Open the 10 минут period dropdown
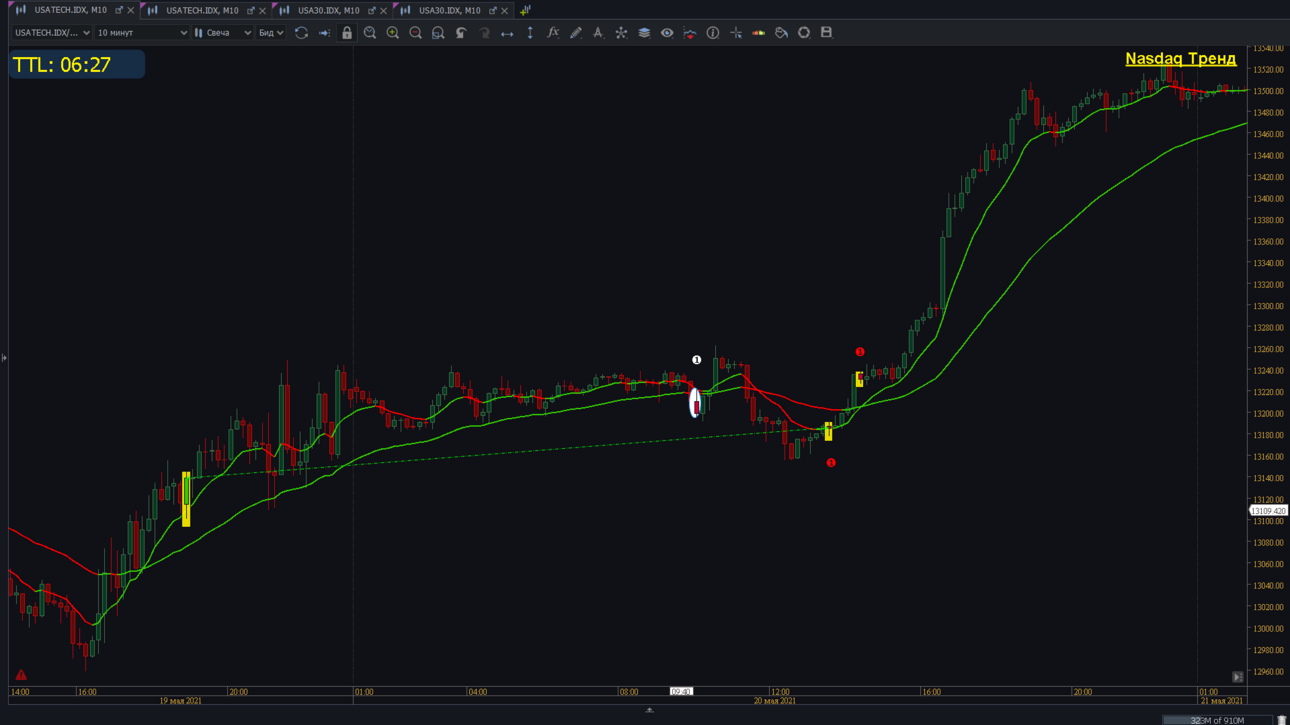The height and width of the screenshot is (725, 1290). pyautogui.click(x=142, y=33)
